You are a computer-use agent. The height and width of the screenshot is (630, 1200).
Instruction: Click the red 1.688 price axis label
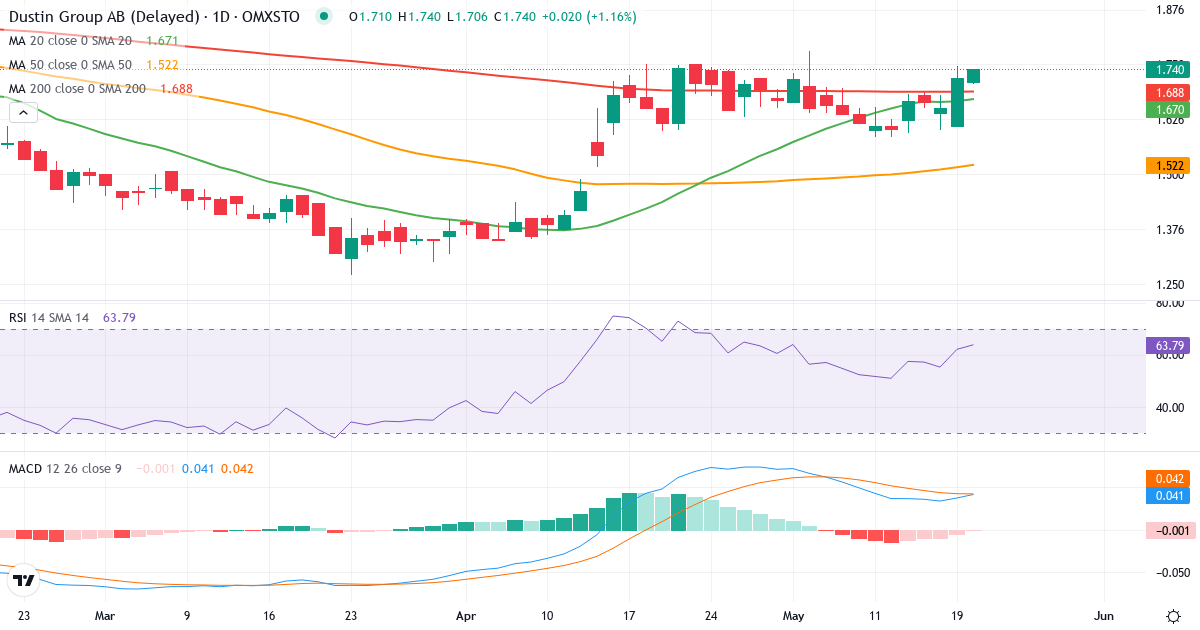pos(1168,92)
